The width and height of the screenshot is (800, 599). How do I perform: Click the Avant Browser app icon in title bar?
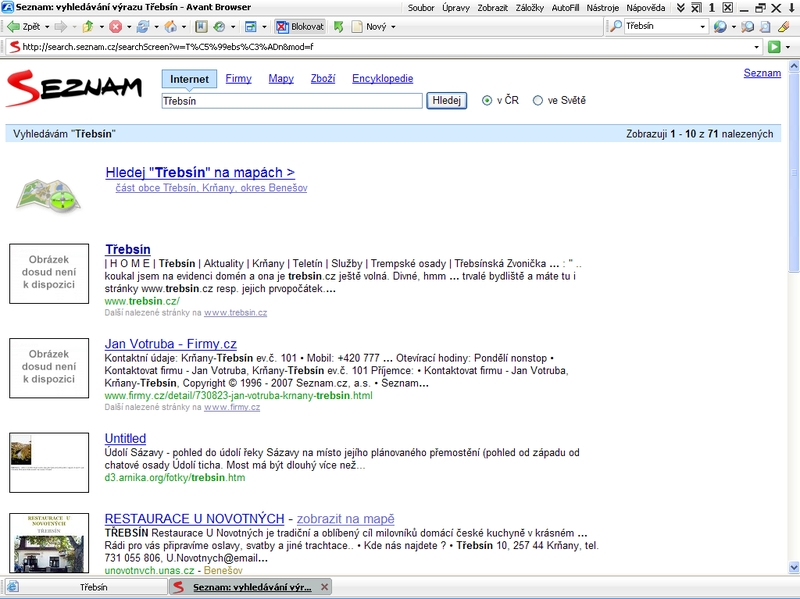coord(8,7)
